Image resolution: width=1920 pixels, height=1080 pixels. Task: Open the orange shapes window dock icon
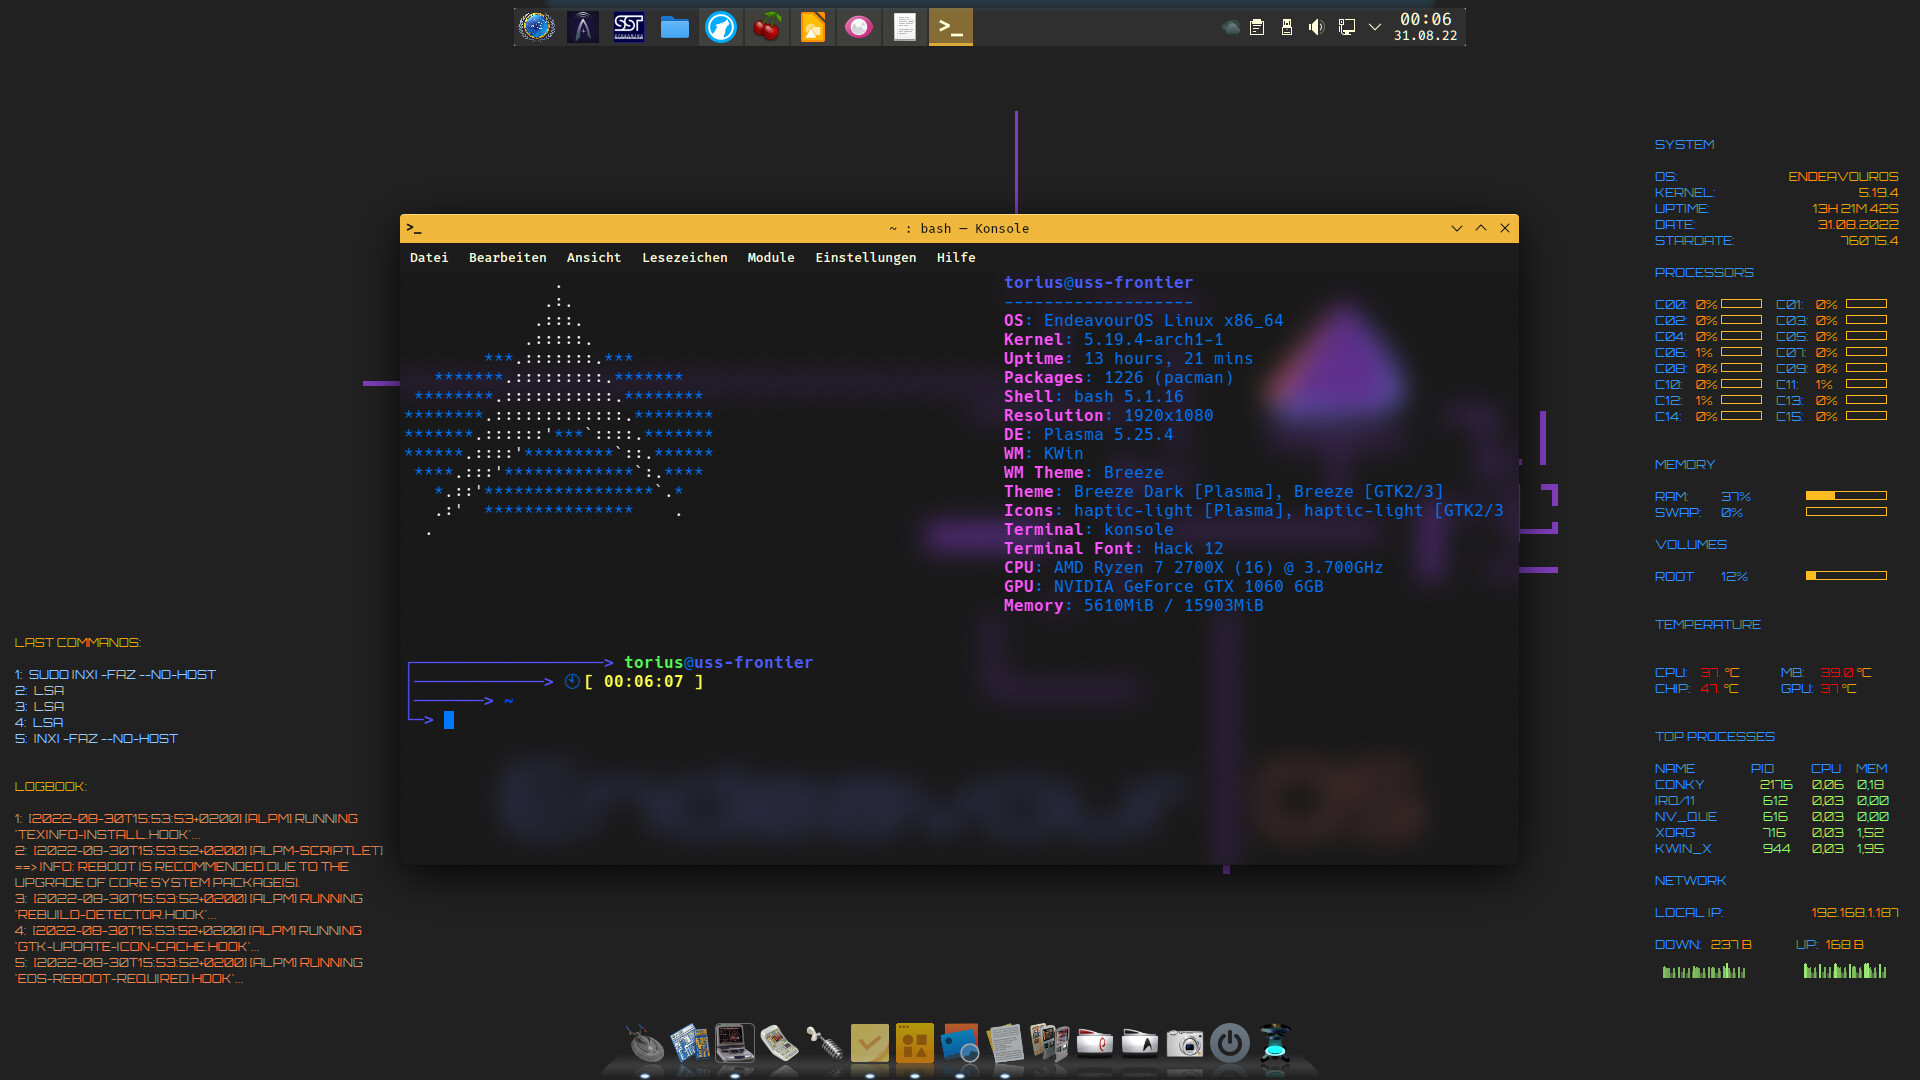915,1043
